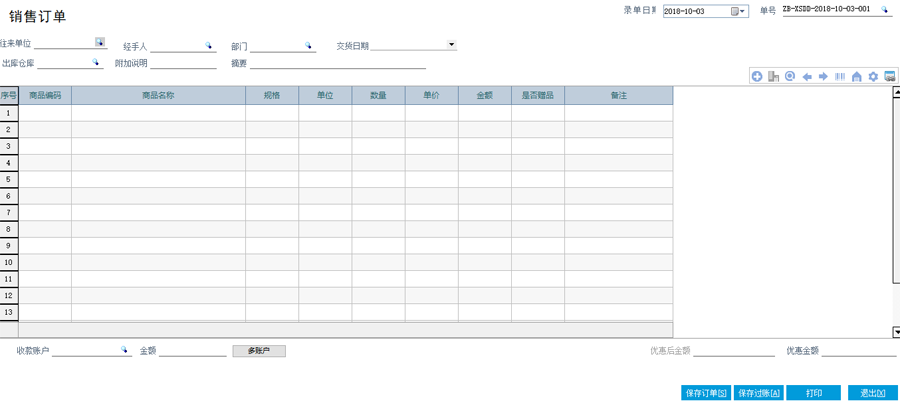Click the rightmost window-with-glasses toolbar icon

[890, 76]
